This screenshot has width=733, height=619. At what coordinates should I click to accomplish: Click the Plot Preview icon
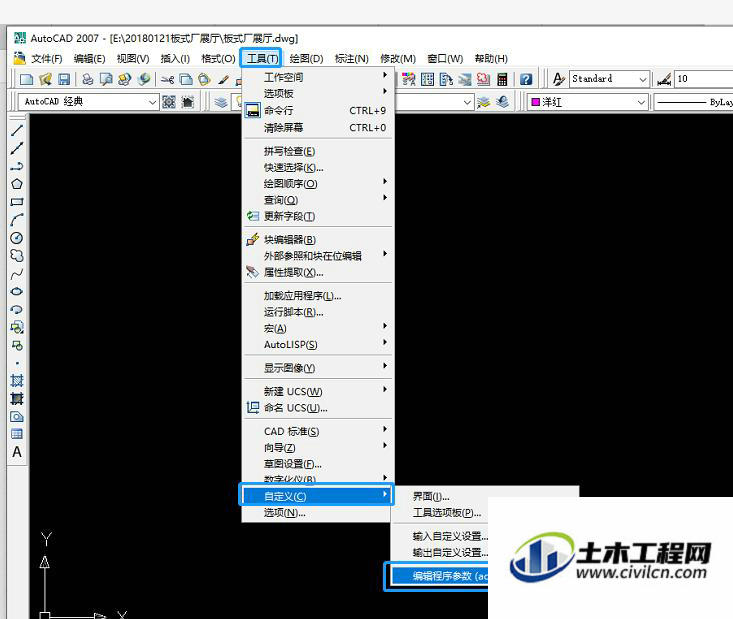[106, 79]
